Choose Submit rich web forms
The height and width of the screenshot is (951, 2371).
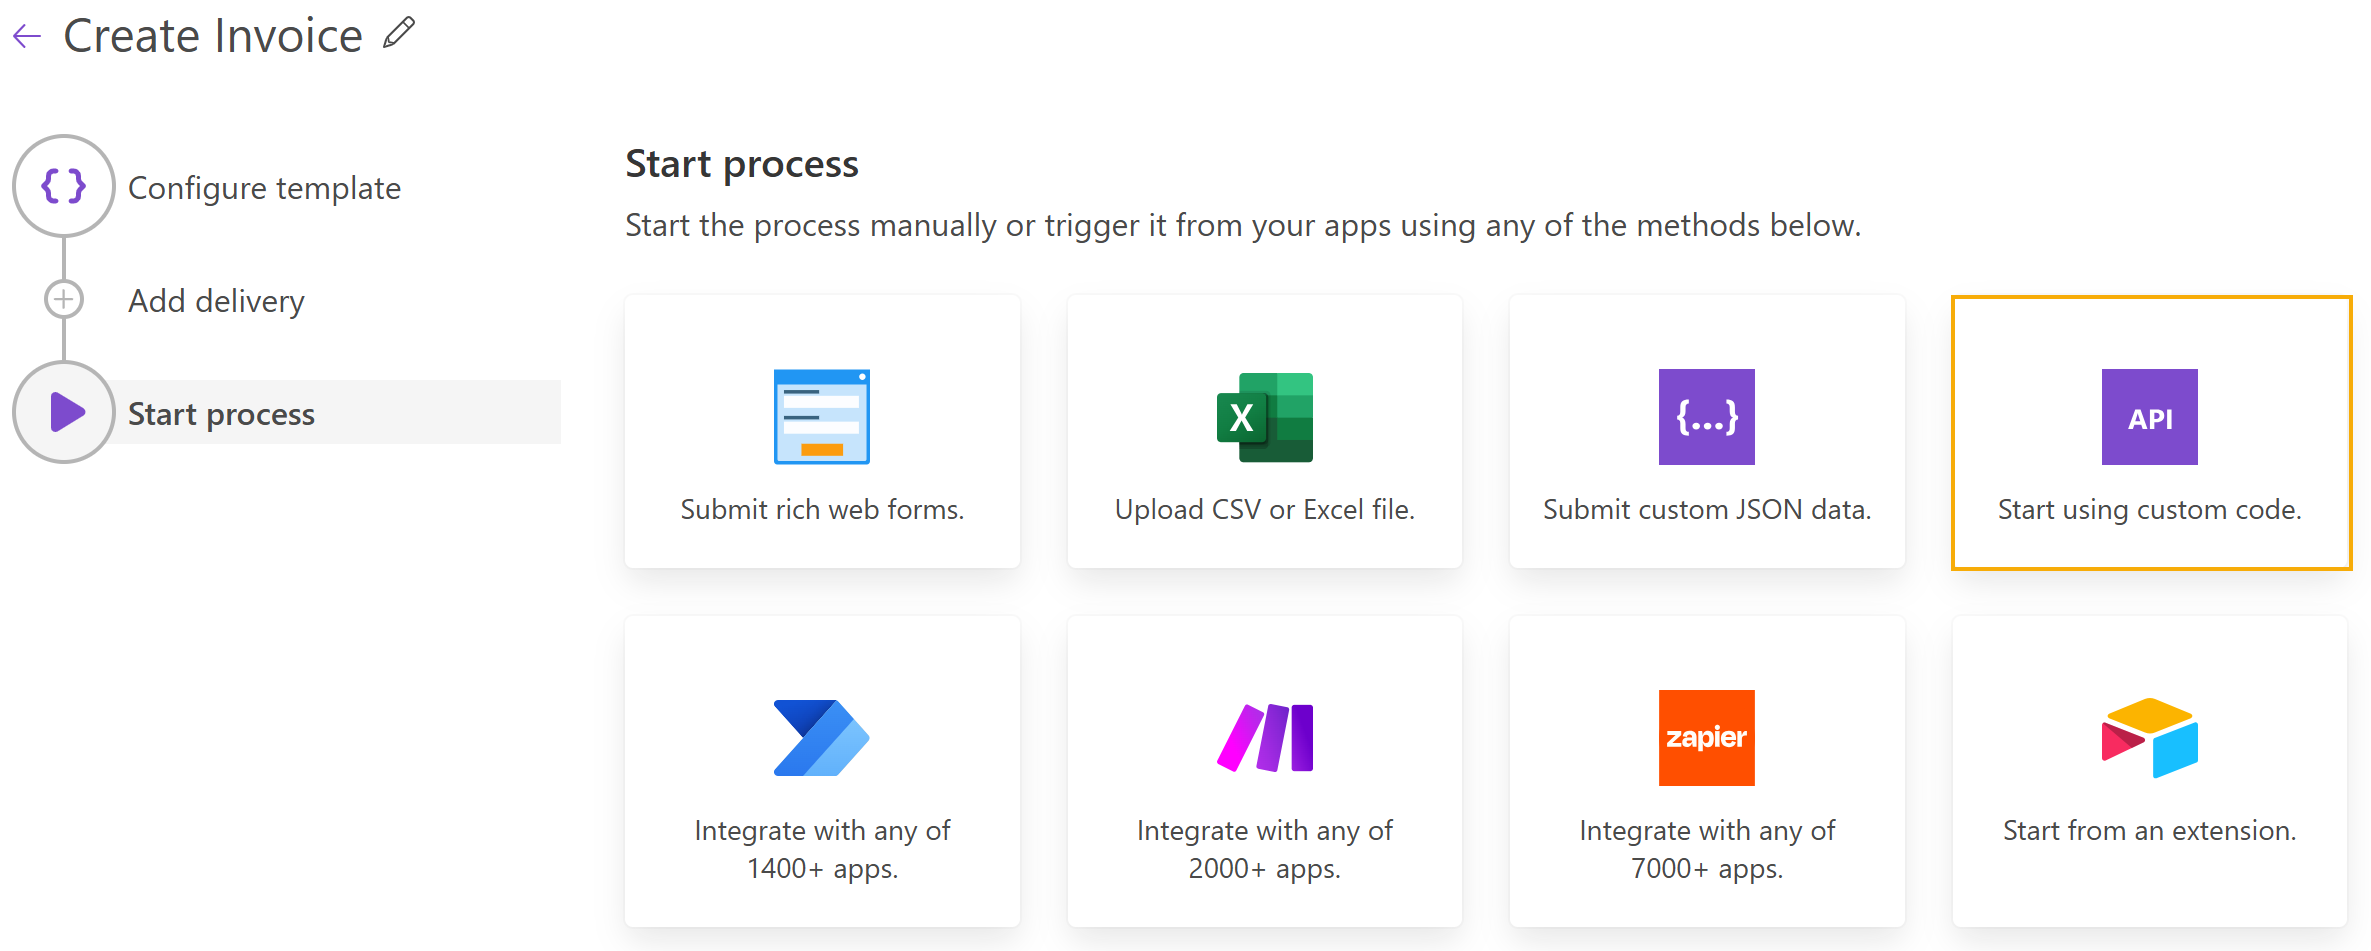click(822, 432)
